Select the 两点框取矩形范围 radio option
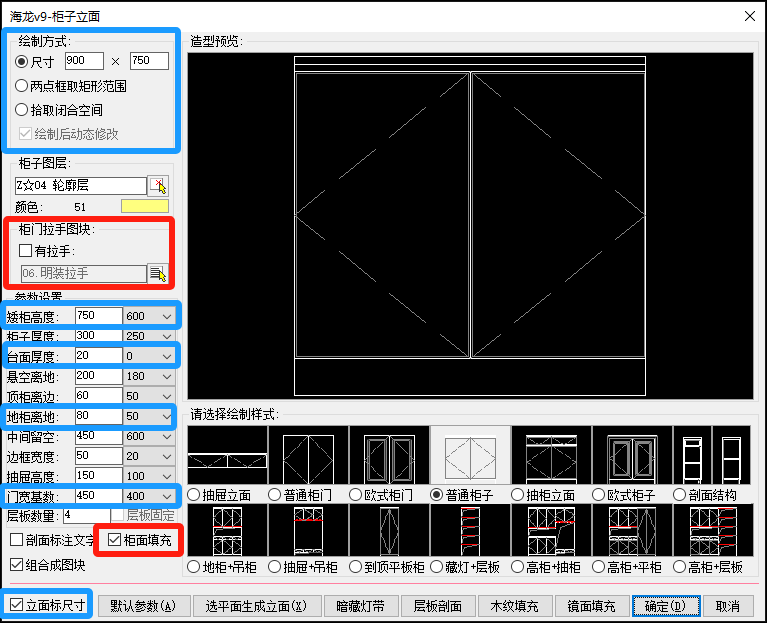The width and height of the screenshot is (767, 623). click(x=22, y=86)
